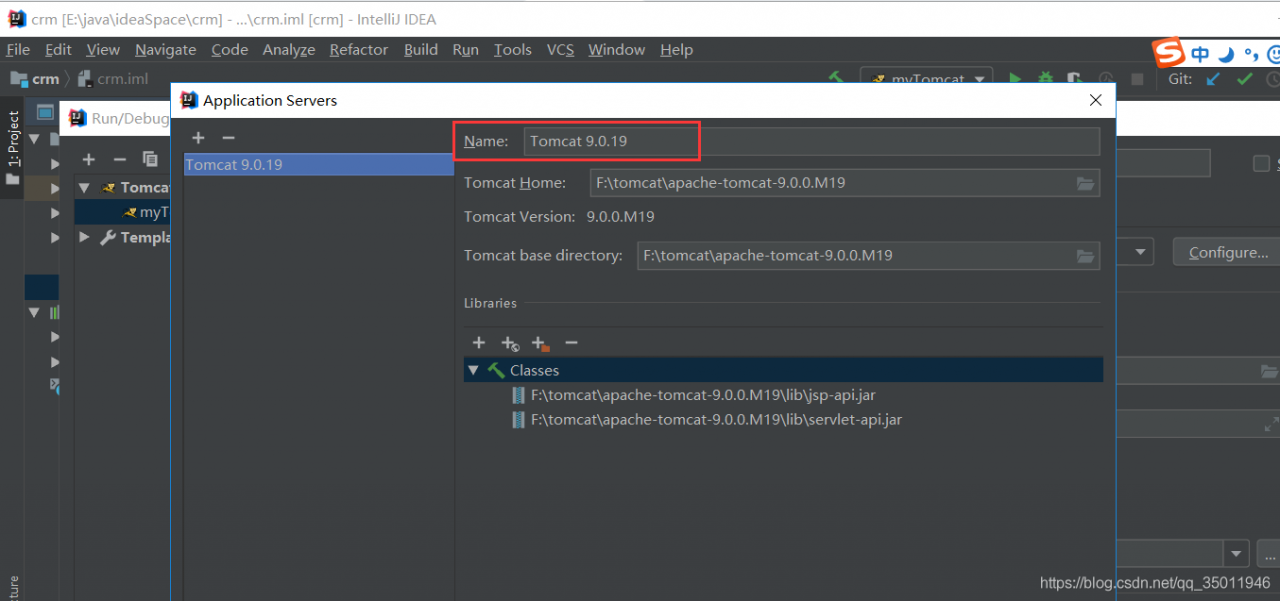Add a new application server
The height and width of the screenshot is (601, 1280).
198,138
